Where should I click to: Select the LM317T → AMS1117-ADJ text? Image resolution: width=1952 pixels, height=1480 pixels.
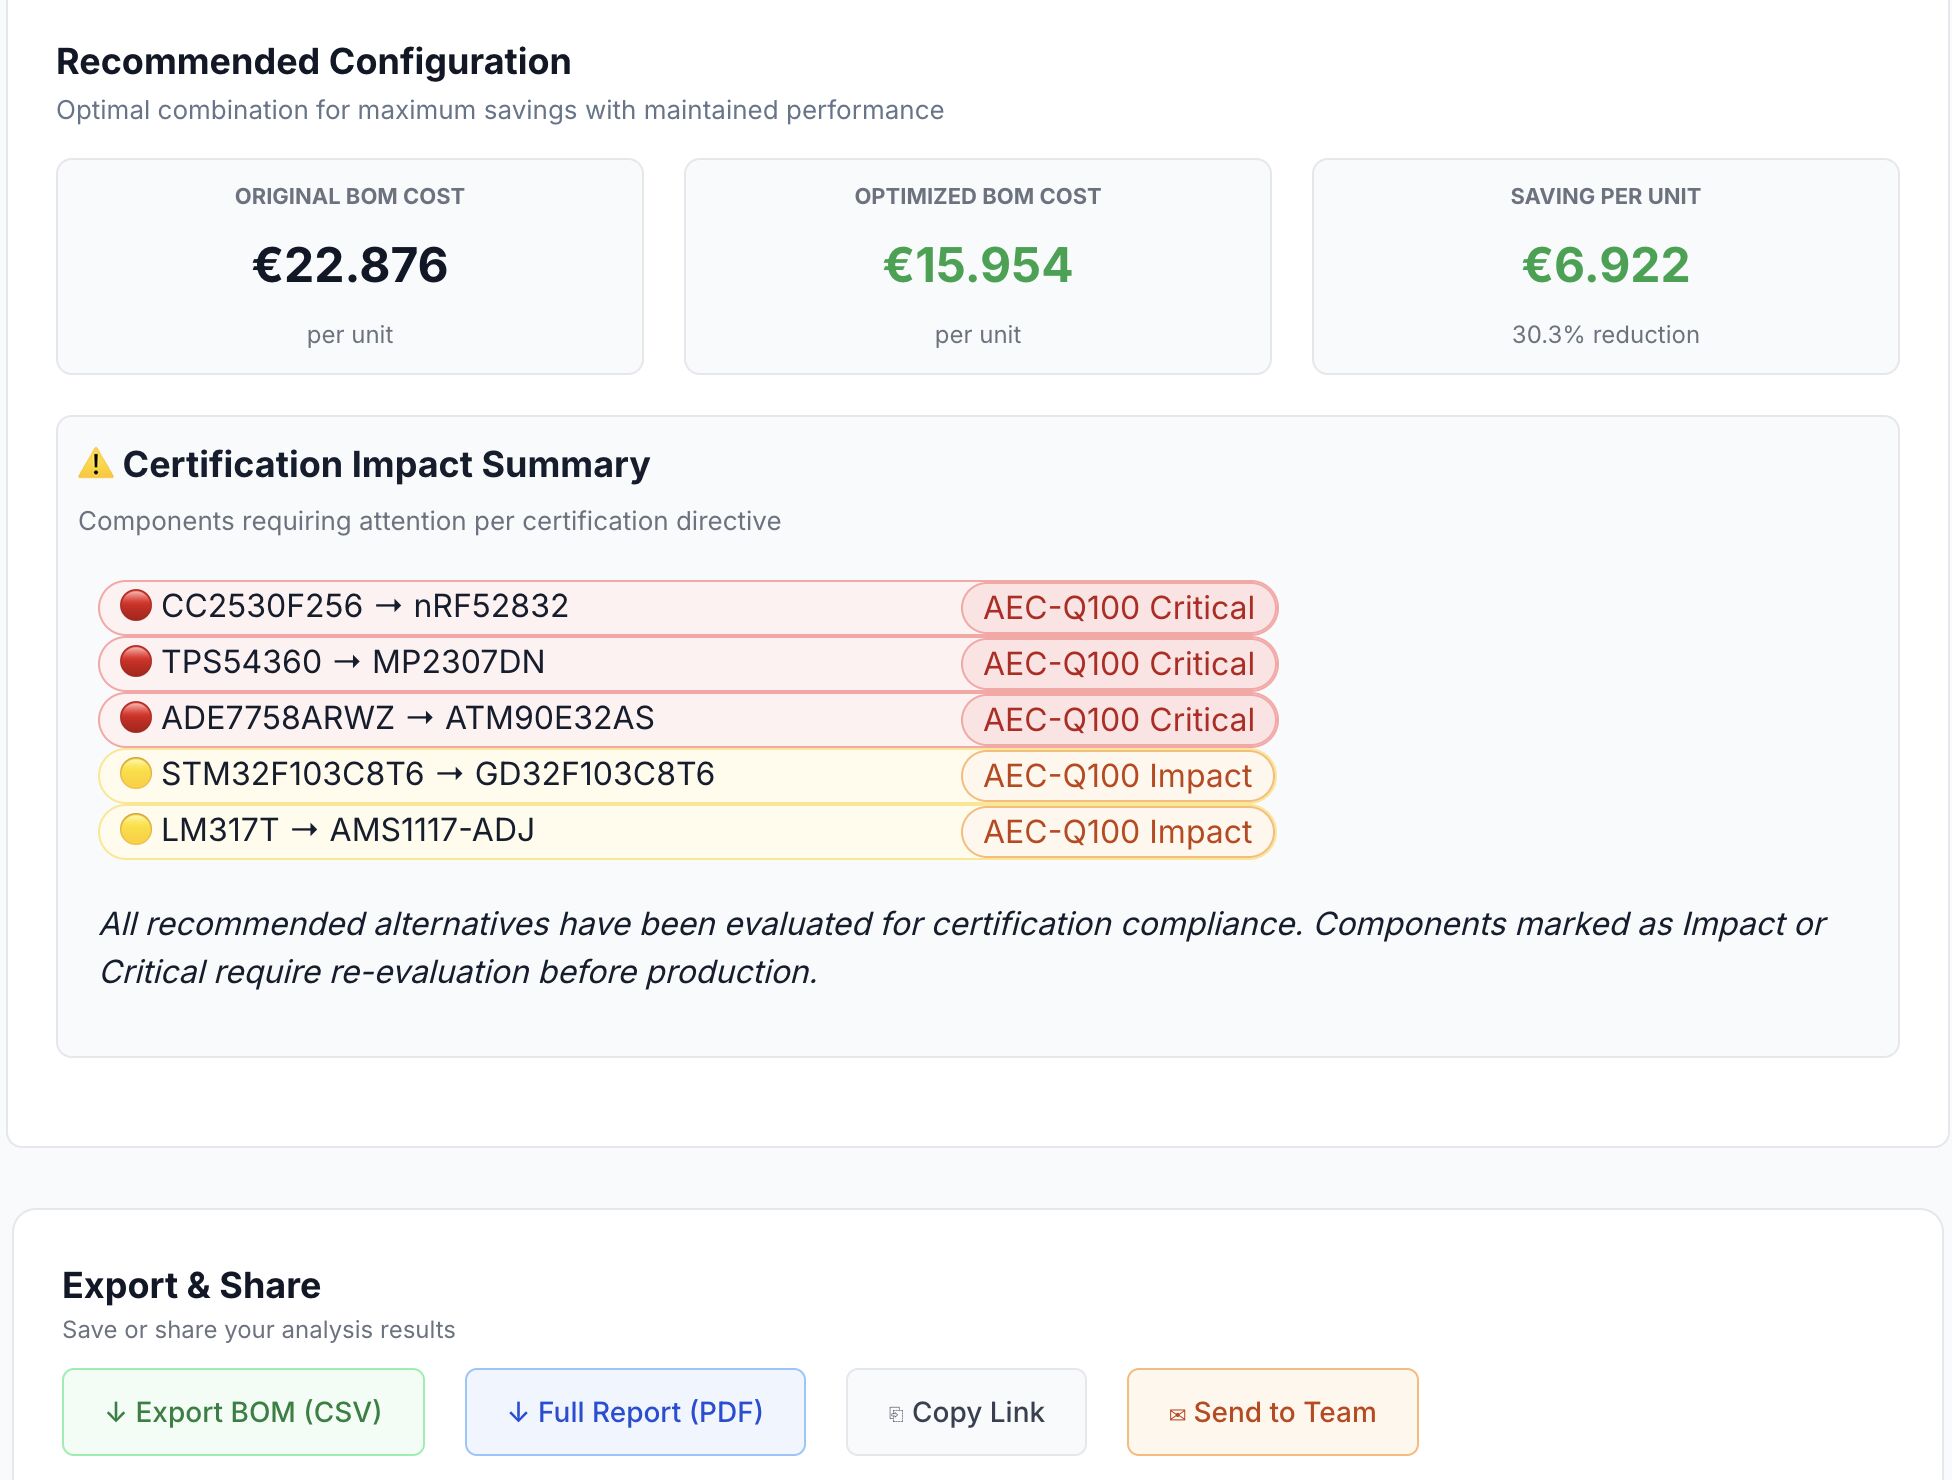coord(348,830)
